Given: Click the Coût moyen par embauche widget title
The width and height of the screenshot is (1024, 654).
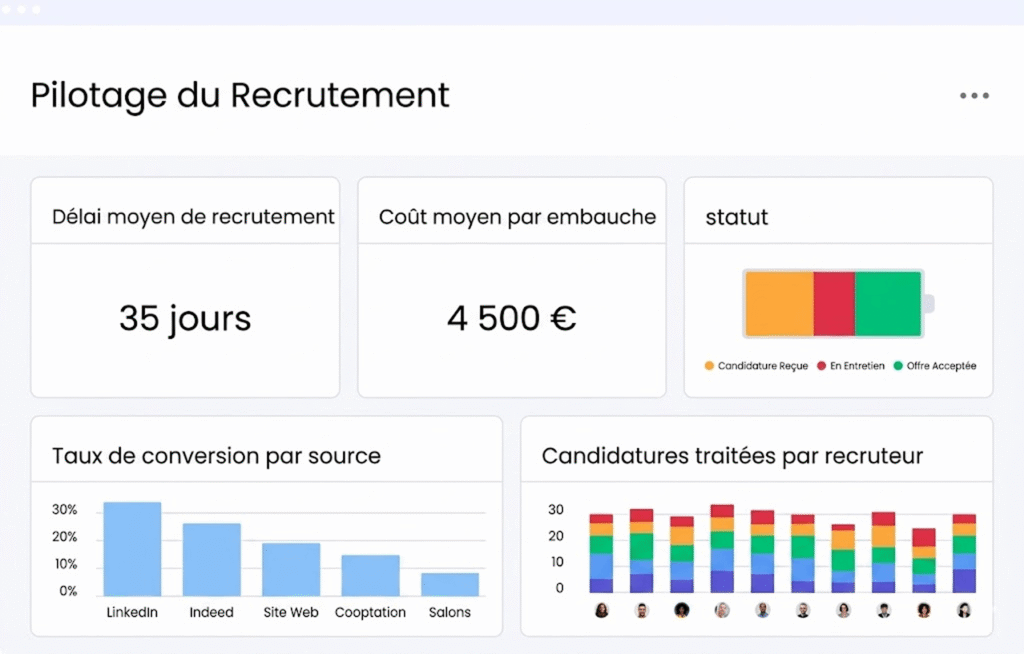Looking at the screenshot, I should (x=517, y=217).
